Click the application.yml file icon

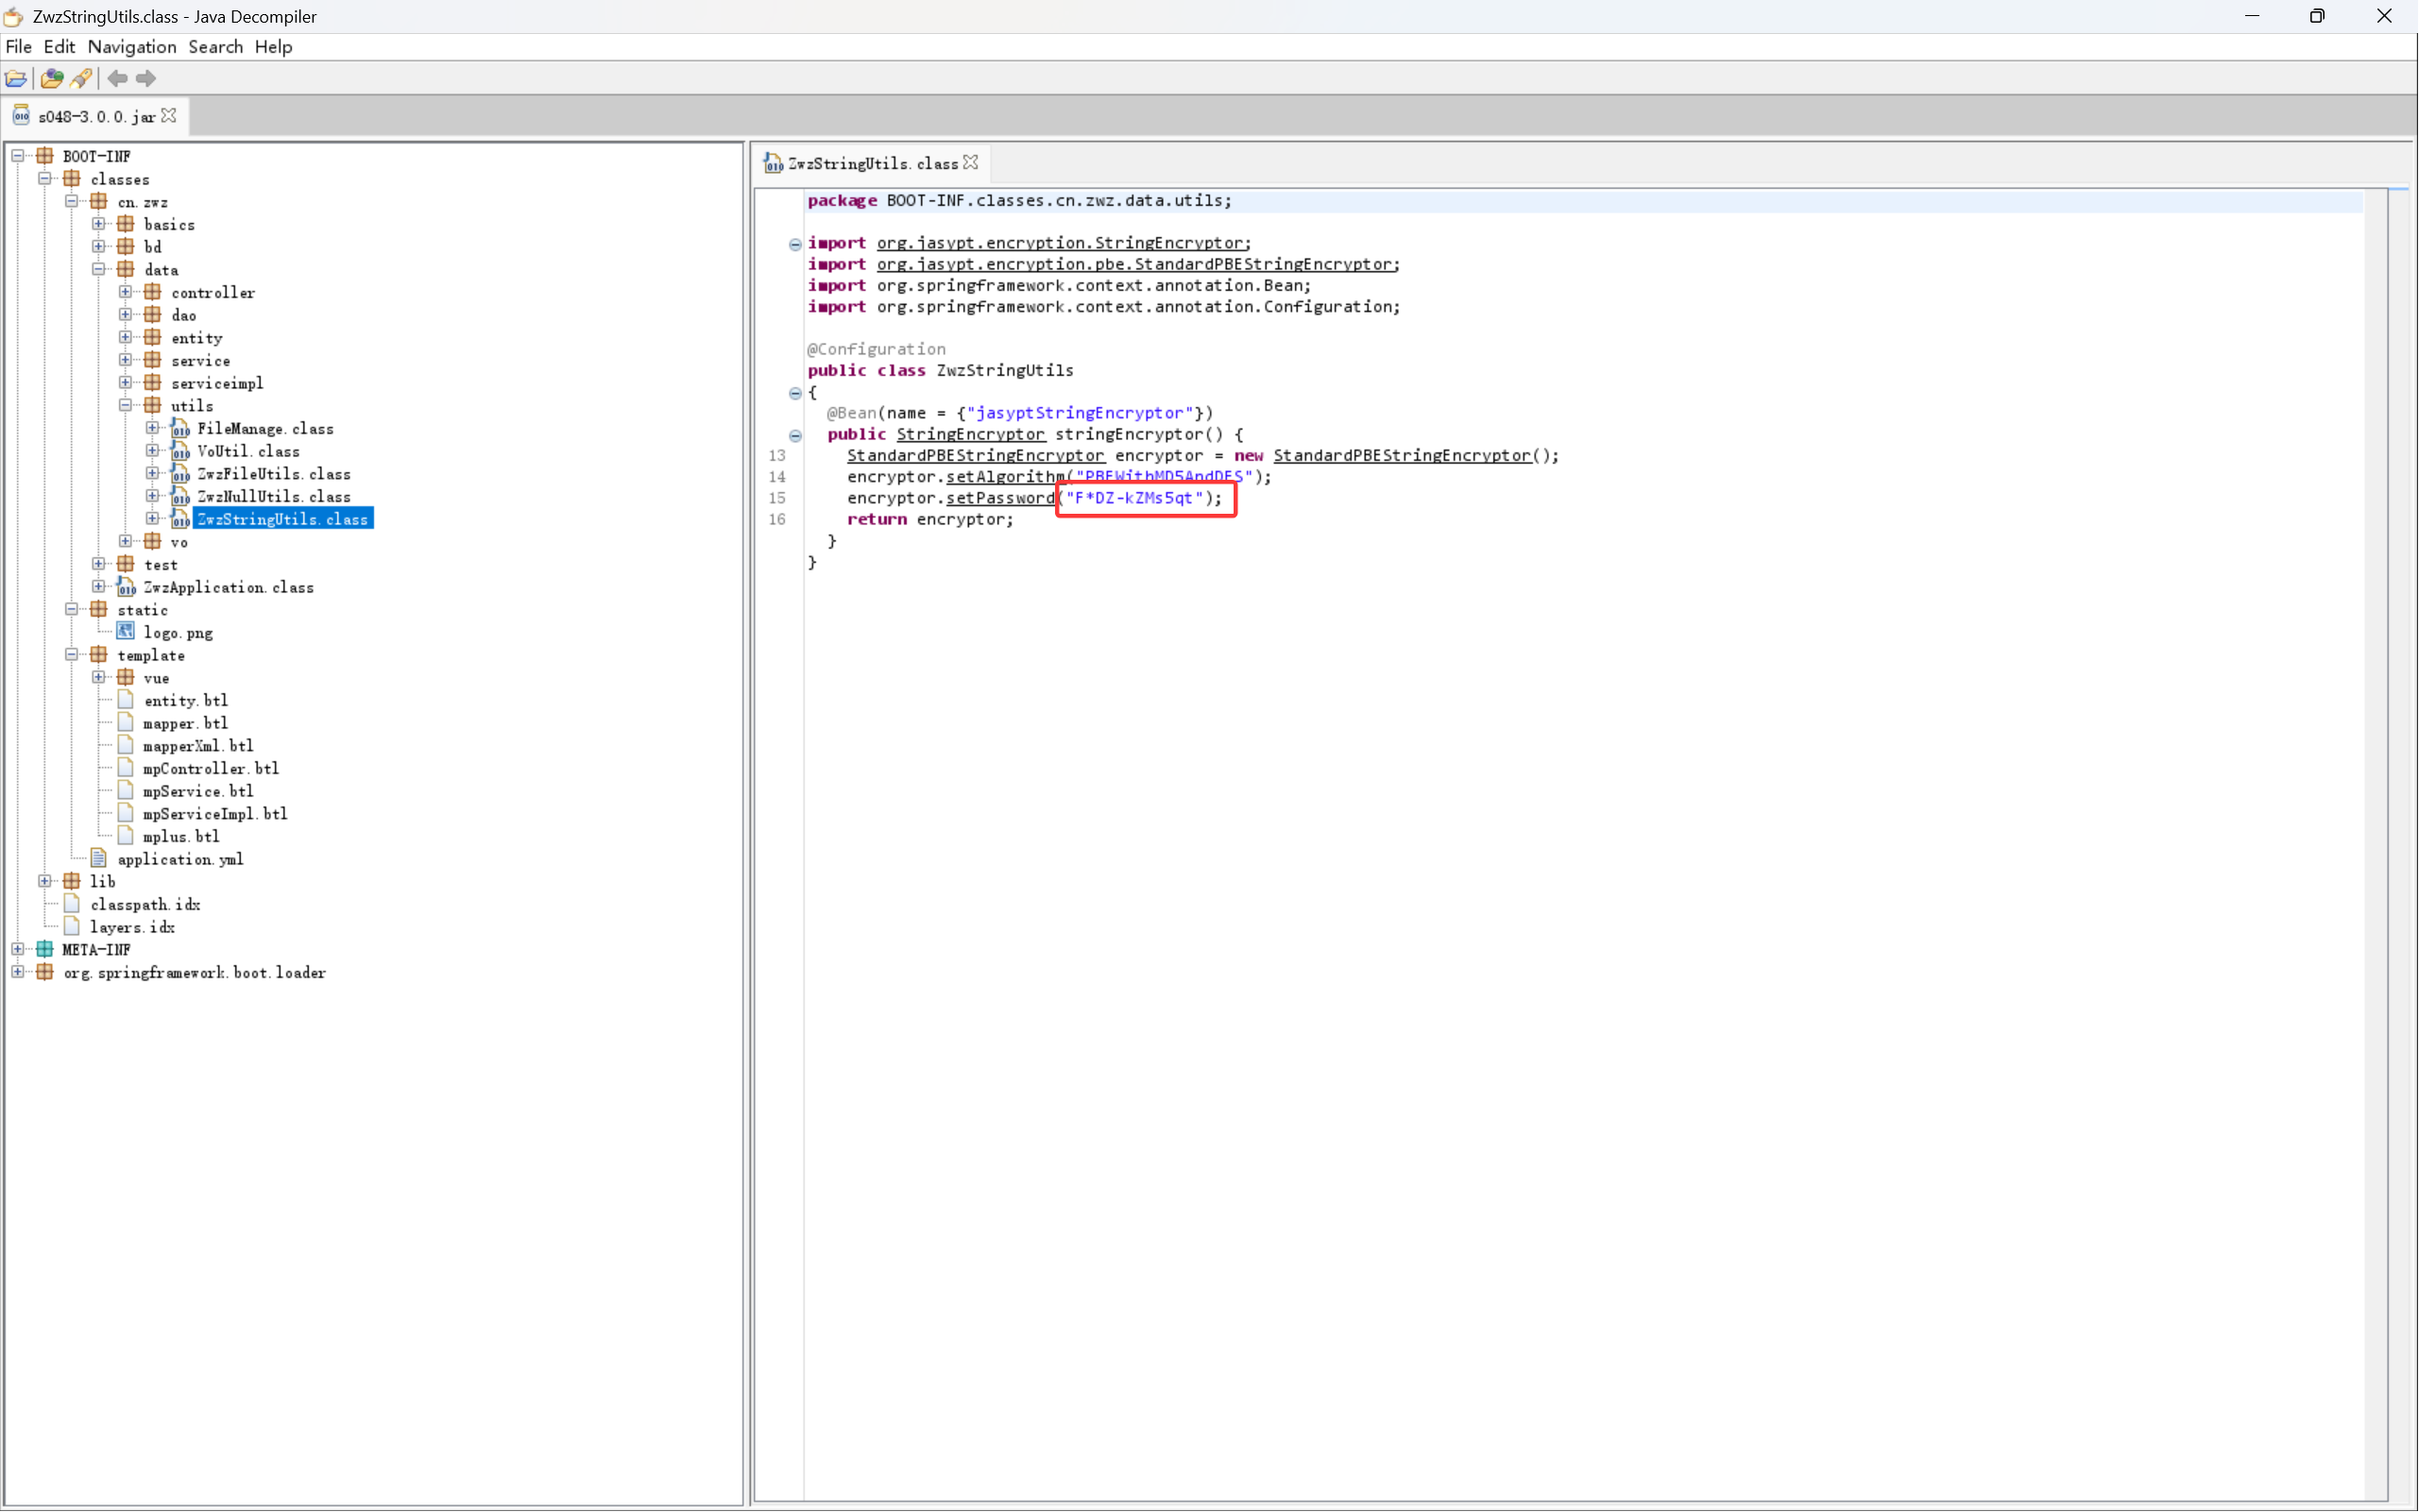99,858
